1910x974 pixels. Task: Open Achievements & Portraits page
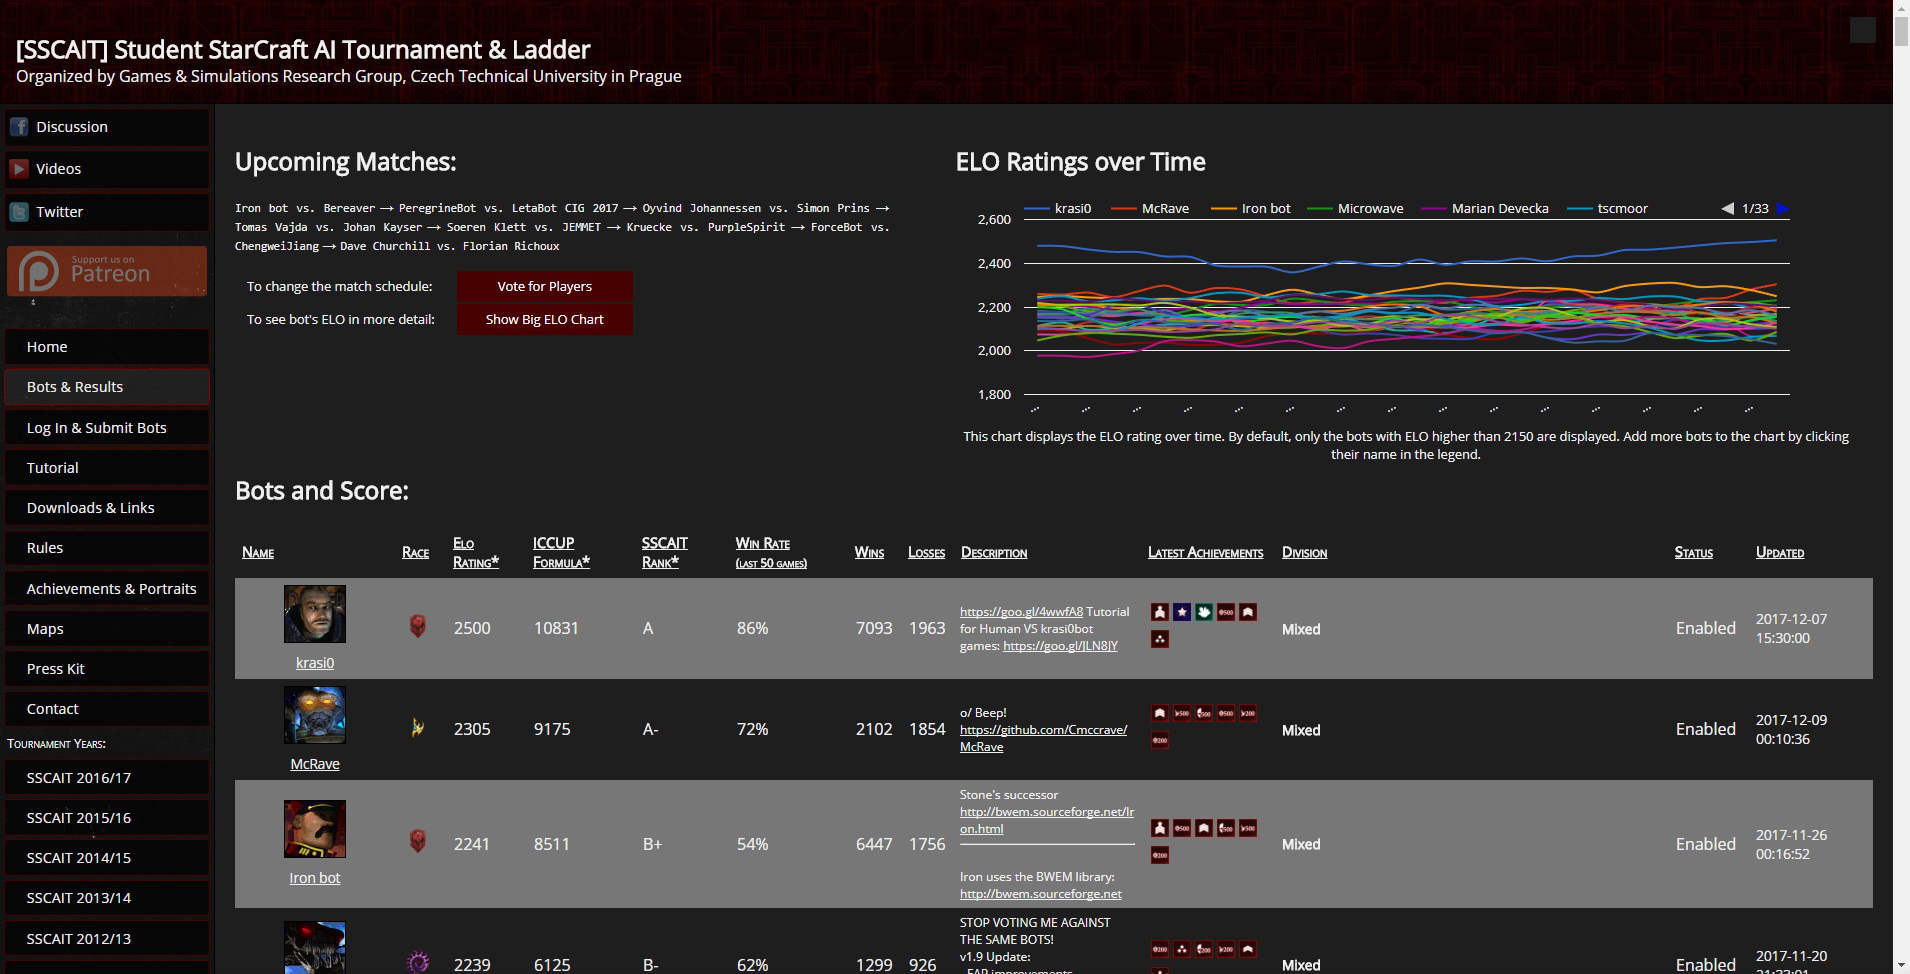point(107,589)
